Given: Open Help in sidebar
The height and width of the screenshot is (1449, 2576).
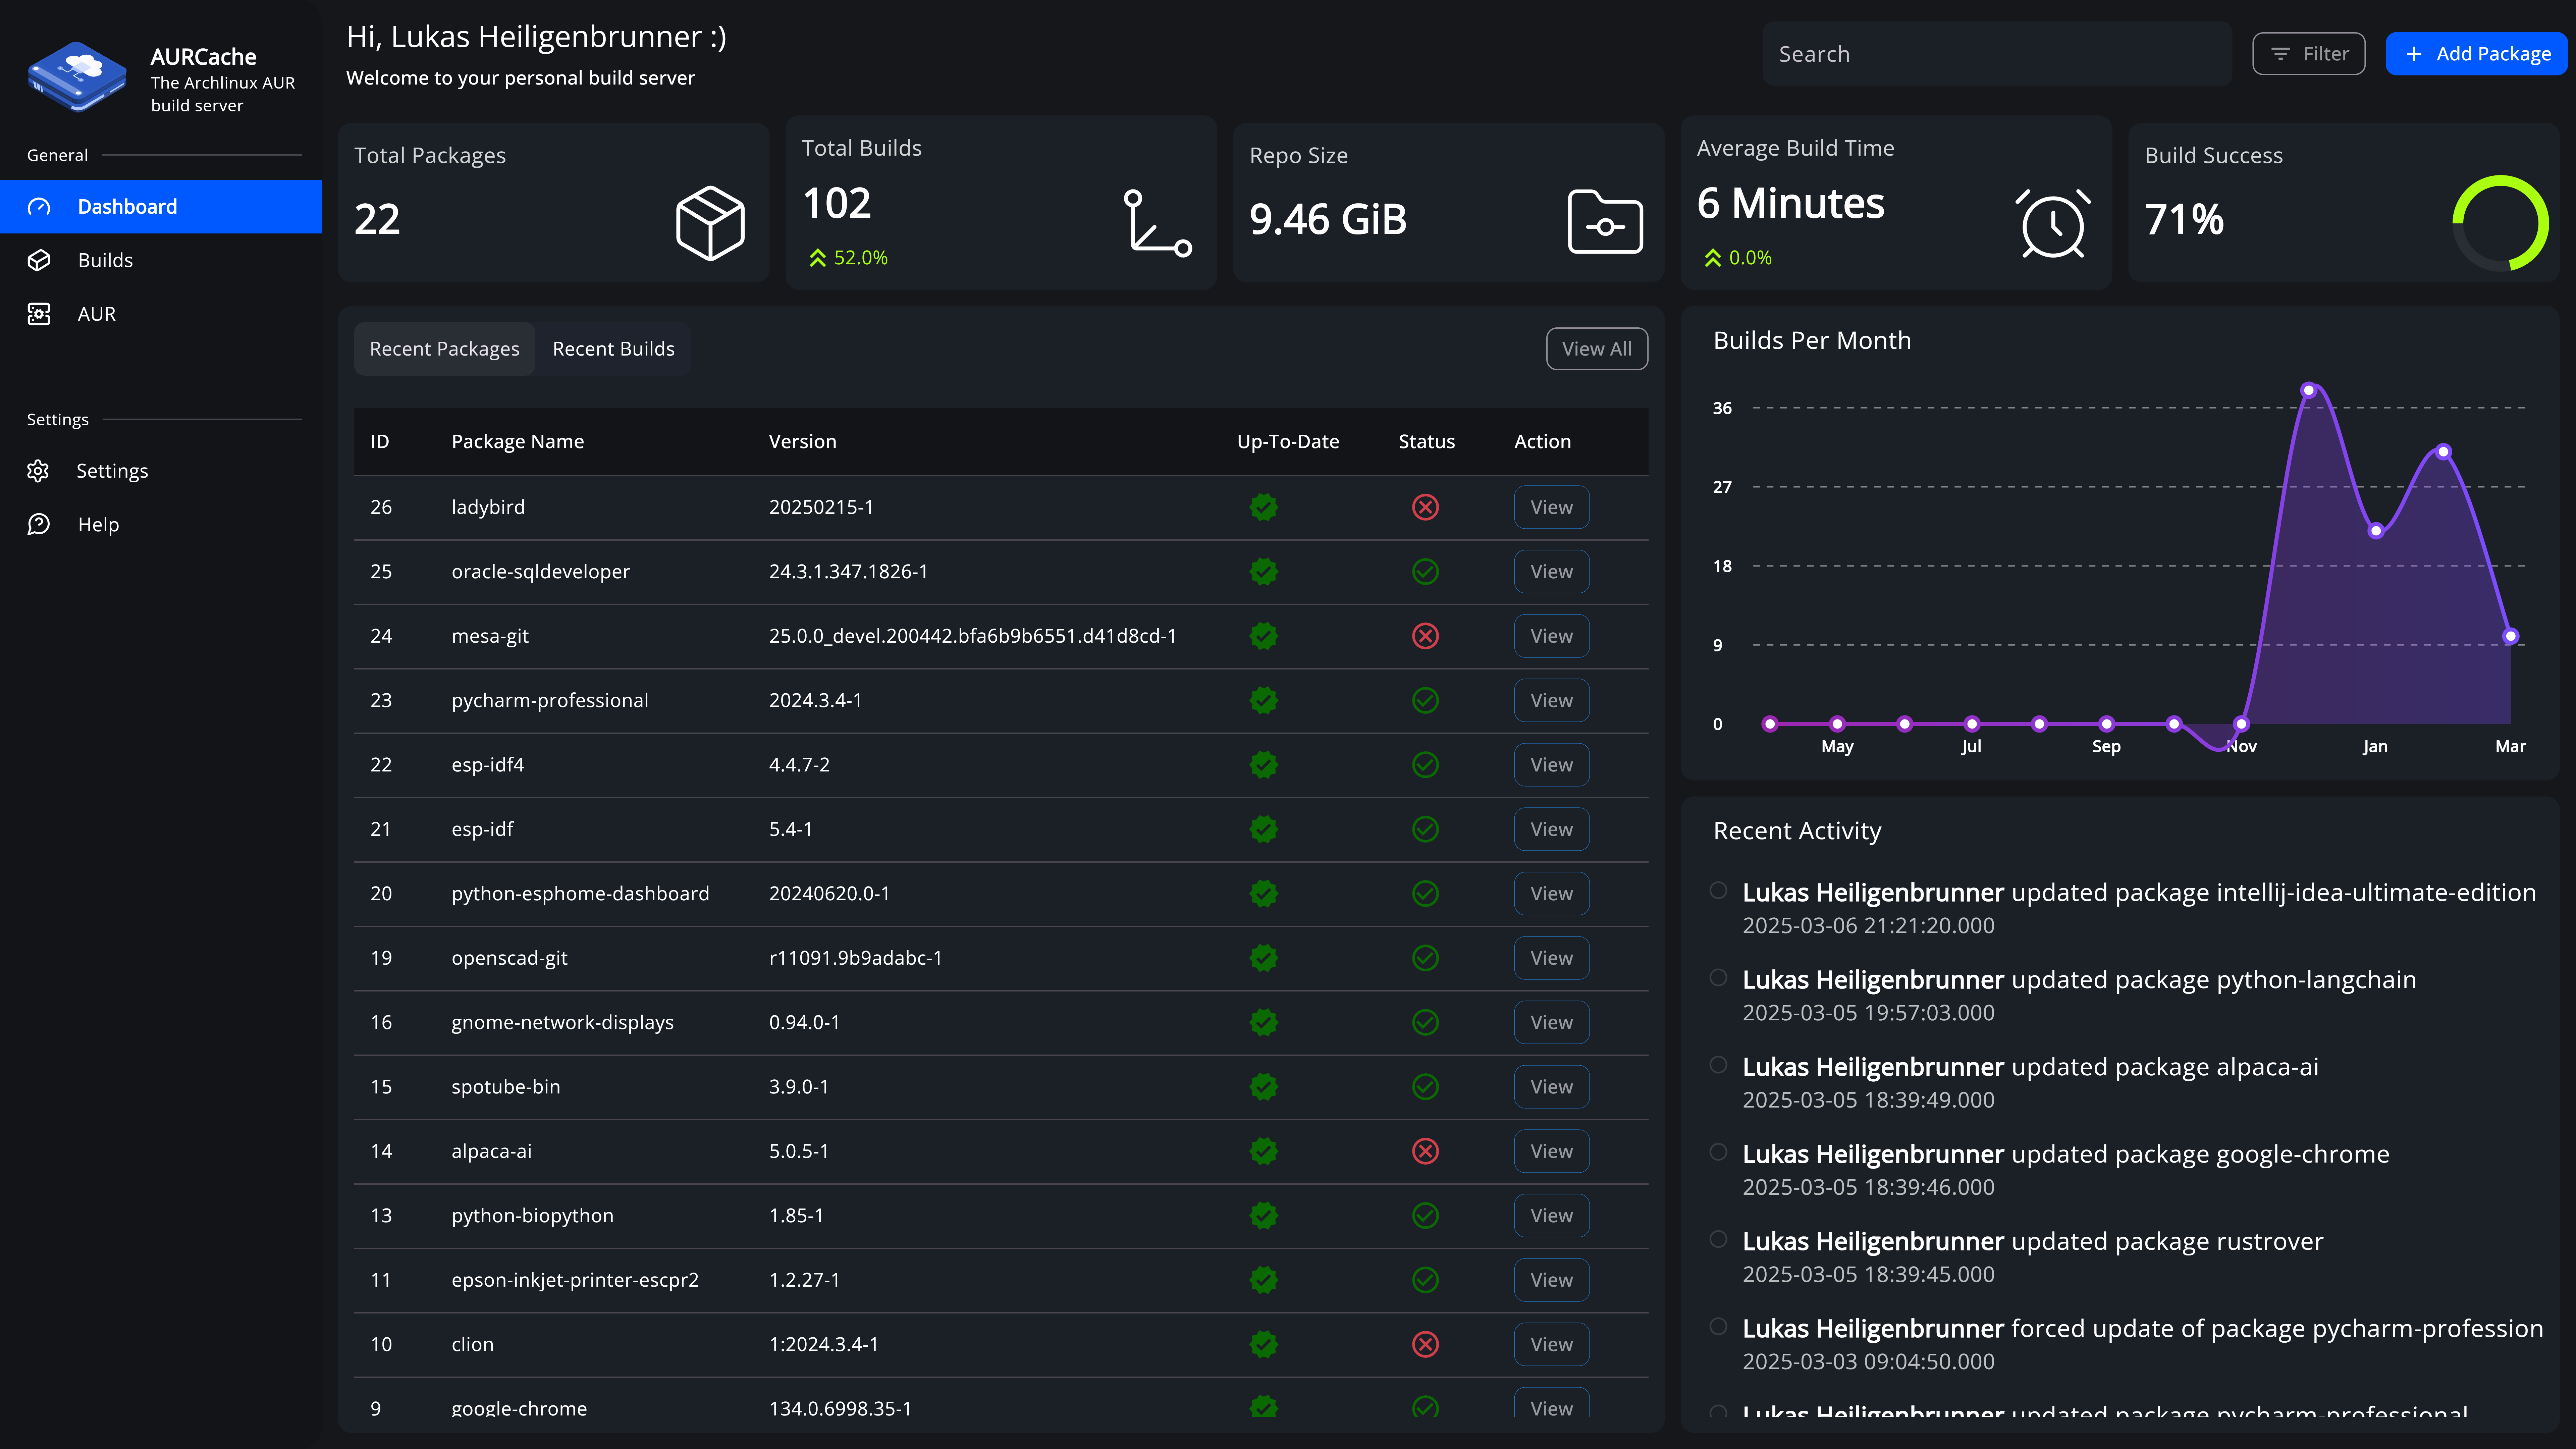Looking at the screenshot, I should click(161, 525).
